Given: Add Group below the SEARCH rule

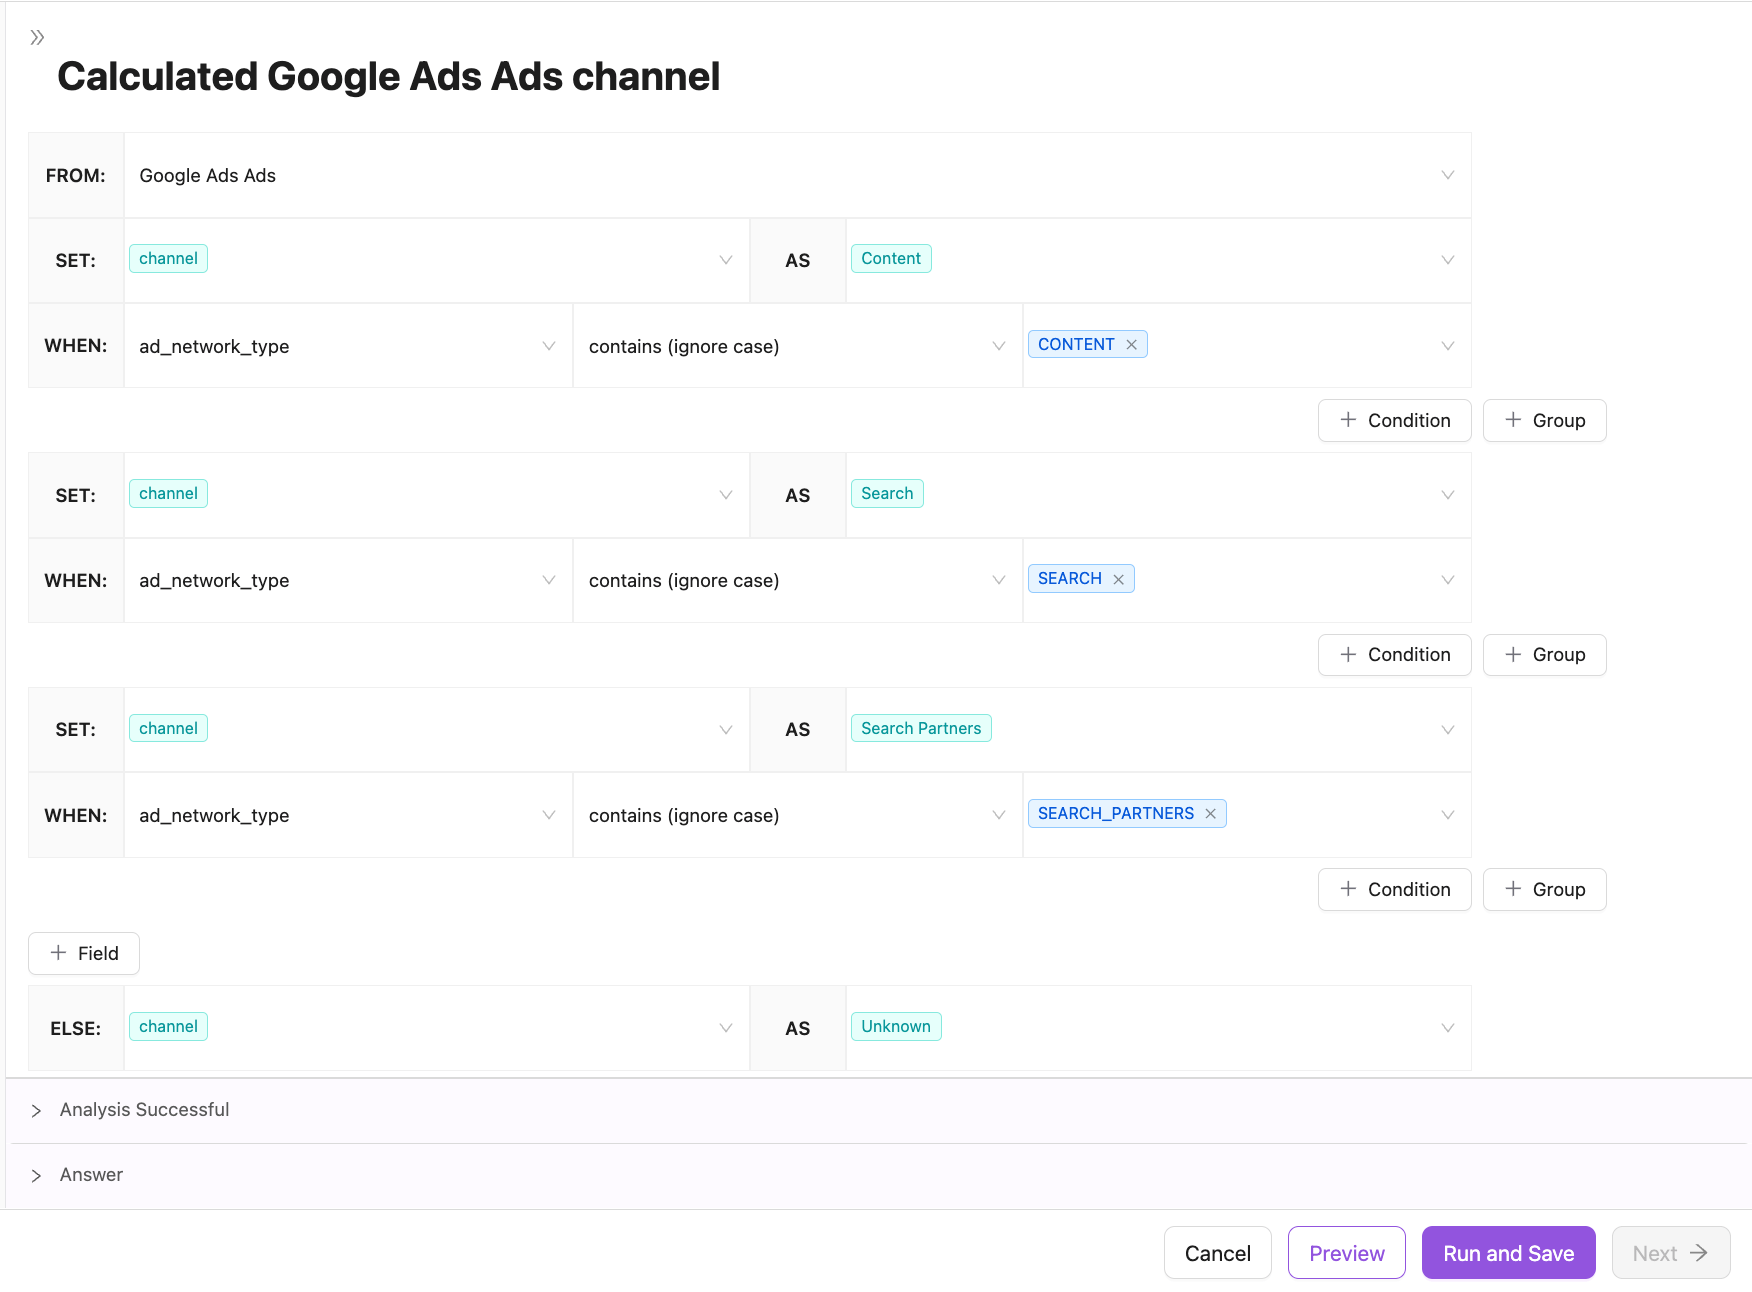Looking at the screenshot, I should click(1544, 655).
